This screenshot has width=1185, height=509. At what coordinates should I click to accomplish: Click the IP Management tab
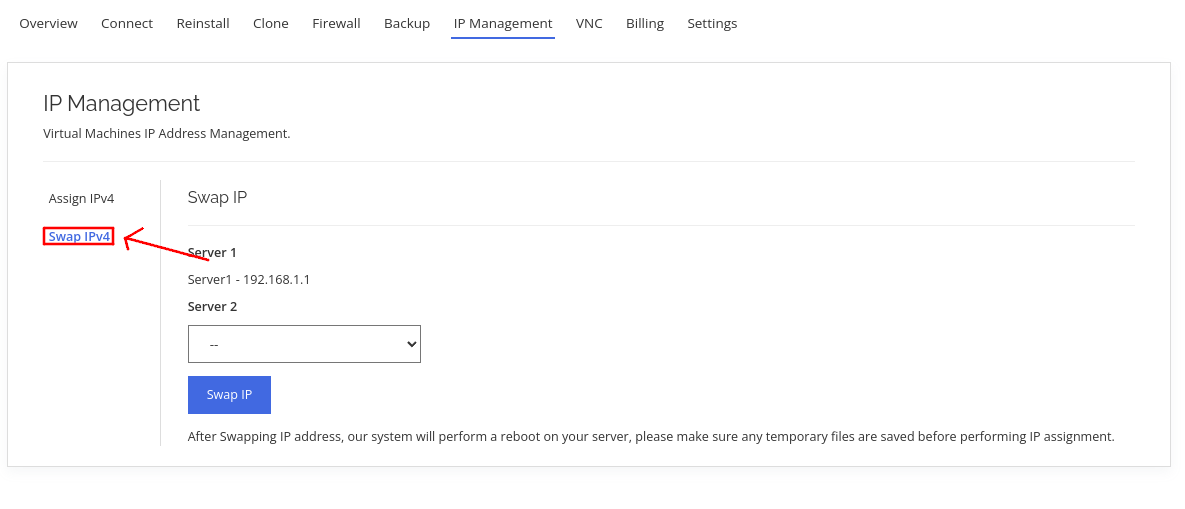click(502, 23)
